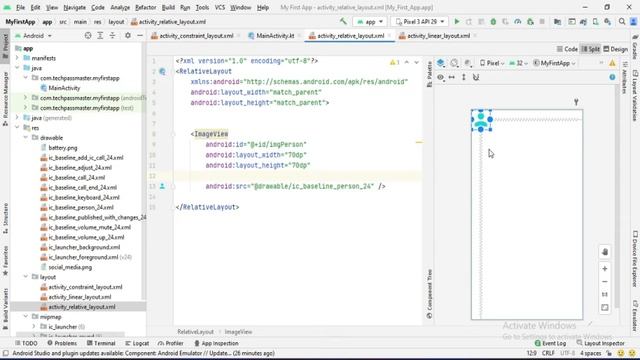Open the API 32 version dropdown
640x360 pixels.
coord(518,63)
